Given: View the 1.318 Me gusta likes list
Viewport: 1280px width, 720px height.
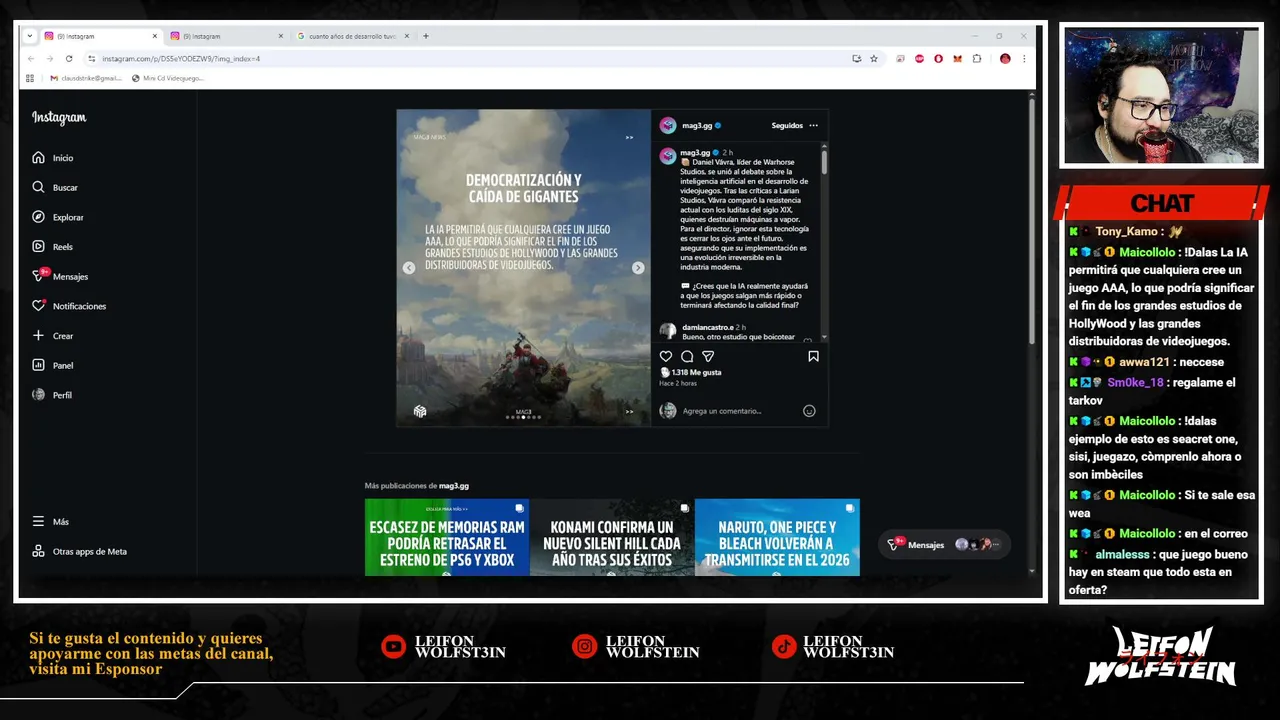Looking at the screenshot, I should point(696,372).
